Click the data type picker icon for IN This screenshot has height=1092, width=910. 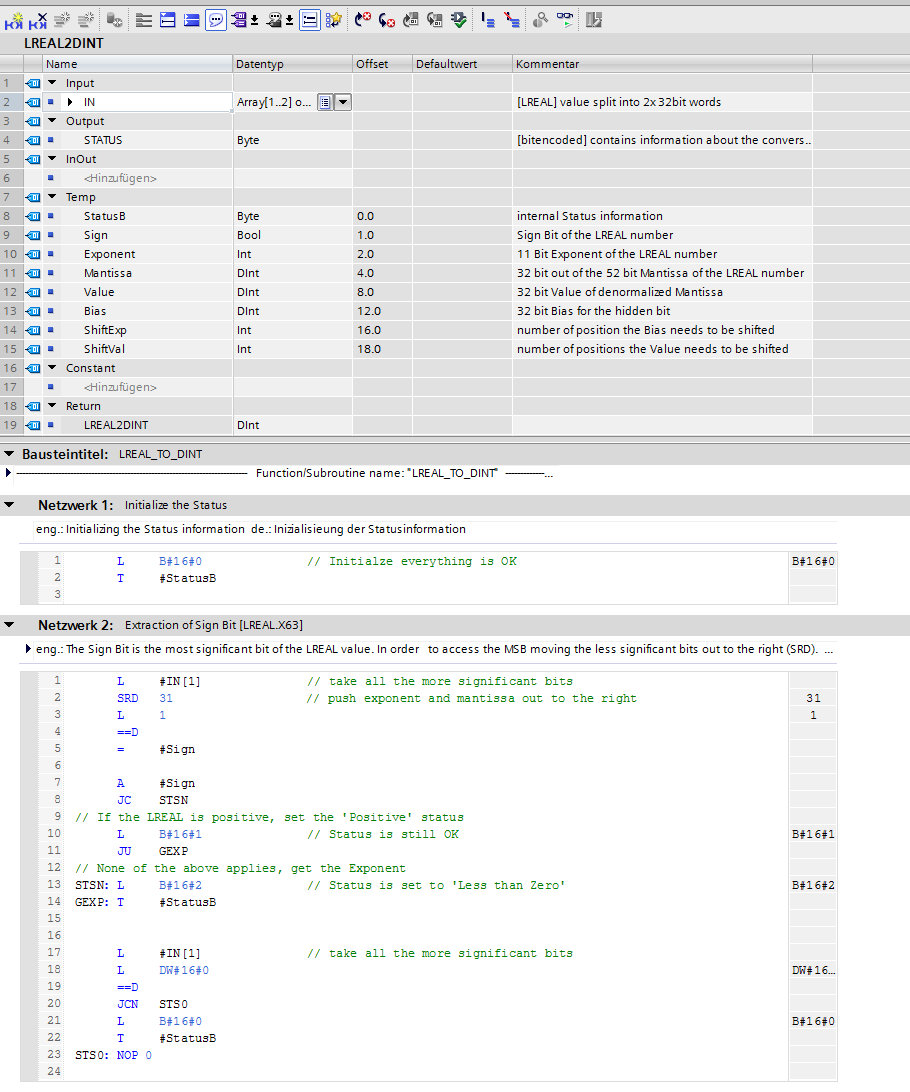tap(325, 102)
